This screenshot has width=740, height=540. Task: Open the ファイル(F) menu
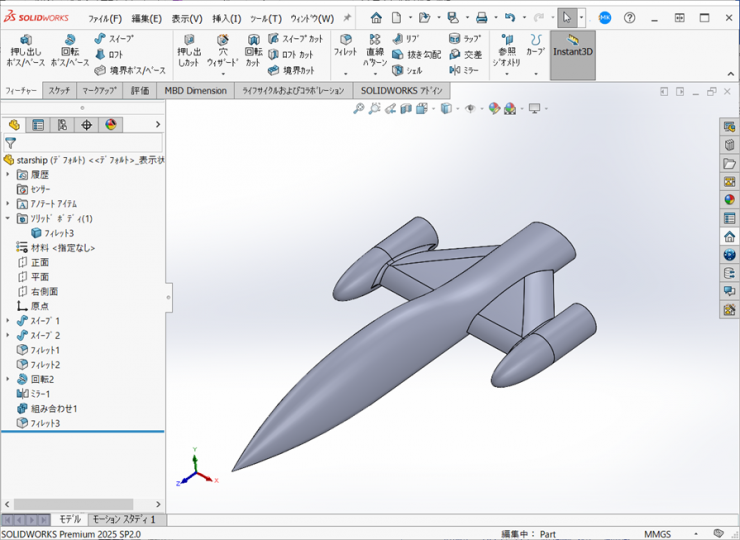click(x=105, y=18)
